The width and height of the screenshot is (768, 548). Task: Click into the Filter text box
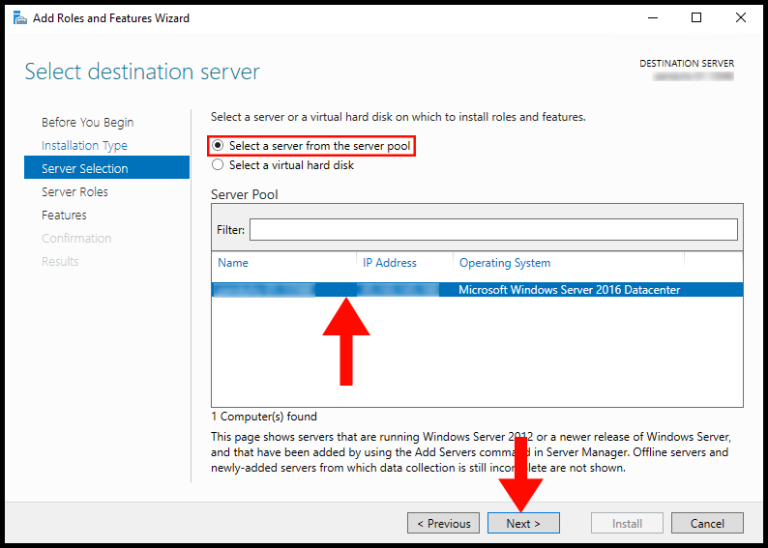point(493,230)
